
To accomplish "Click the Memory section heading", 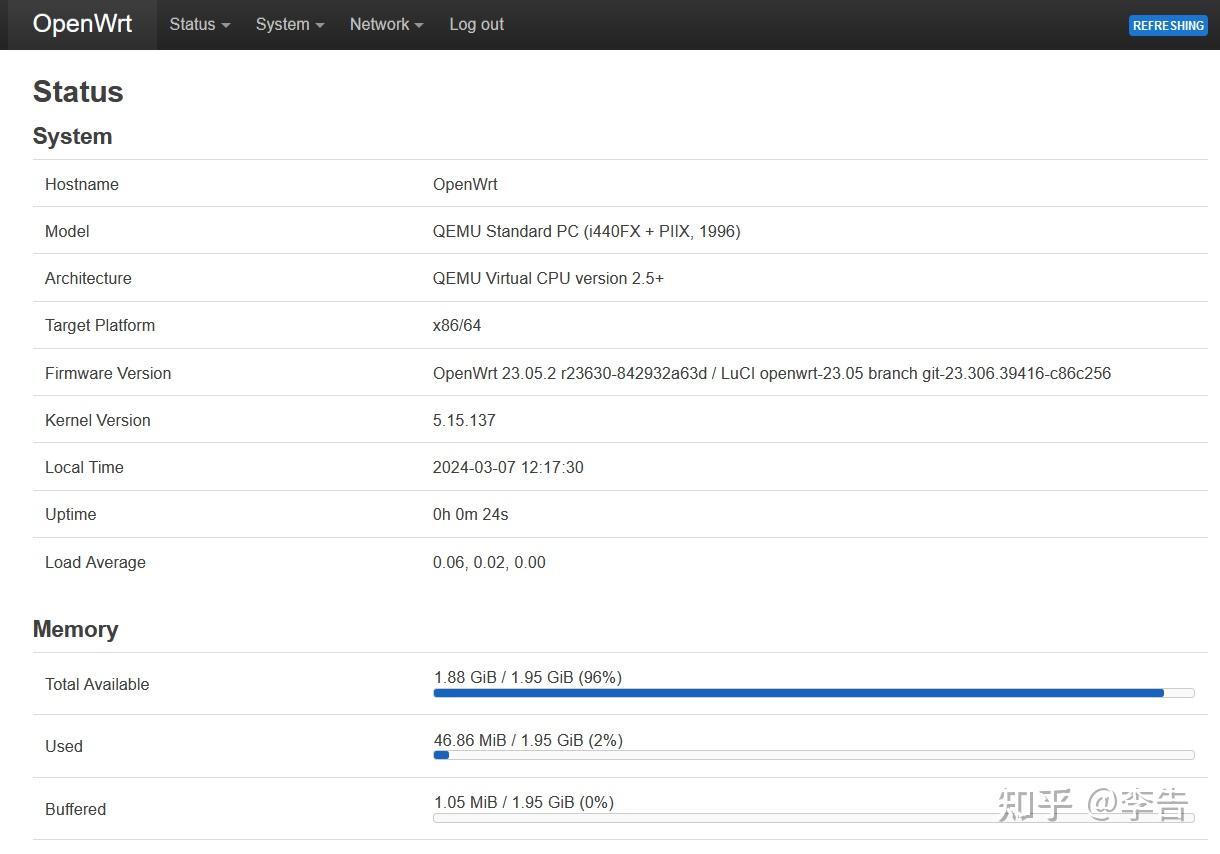I will [x=75, y=629].
